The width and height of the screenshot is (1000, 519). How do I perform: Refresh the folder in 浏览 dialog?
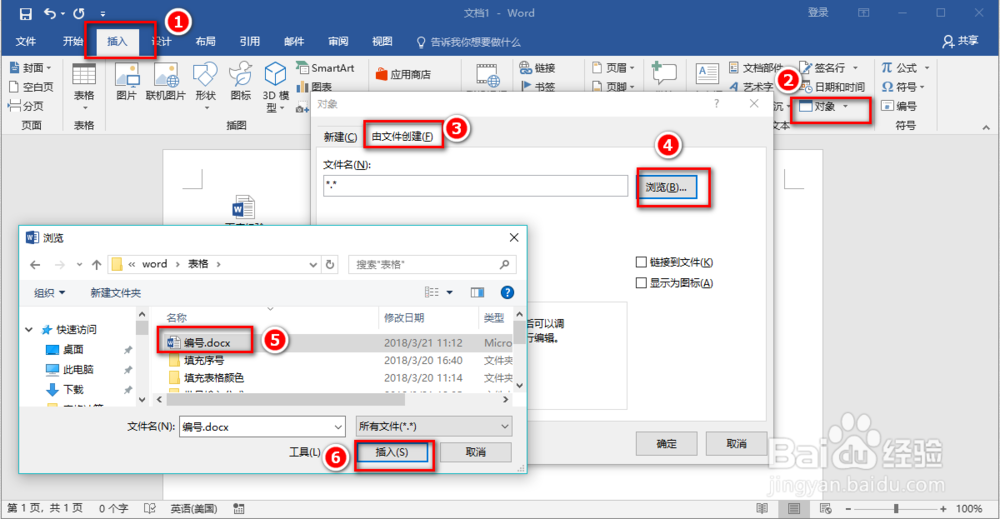click(330, 265)
